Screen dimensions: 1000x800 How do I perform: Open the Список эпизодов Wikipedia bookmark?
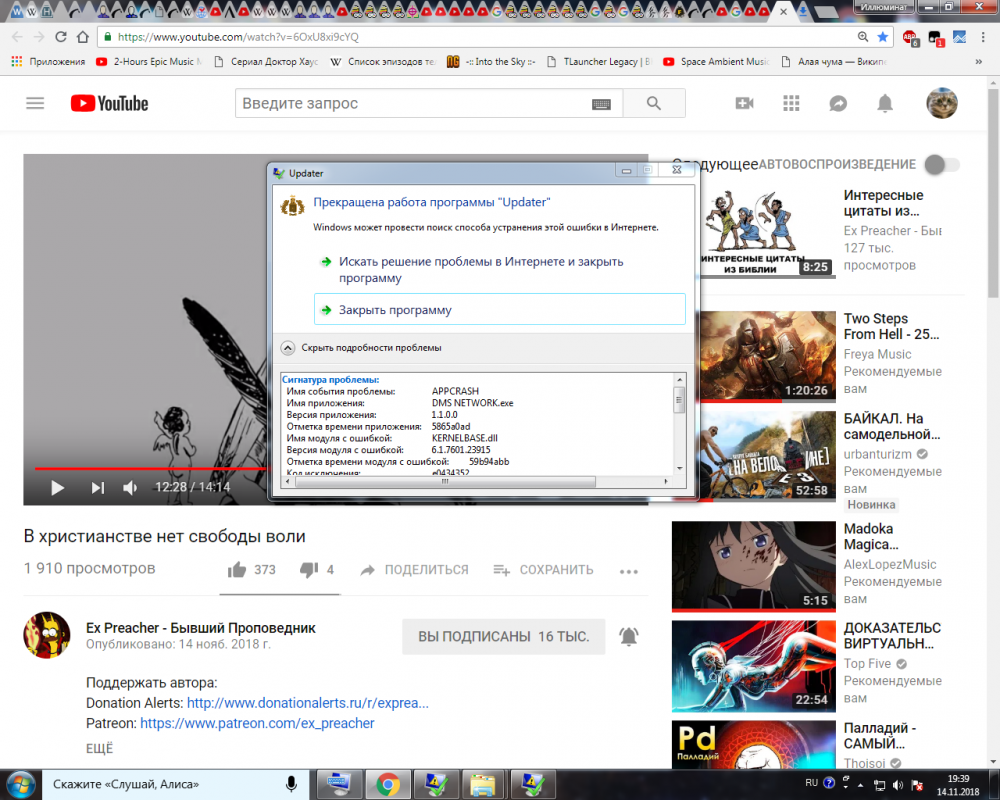(383, 61)
